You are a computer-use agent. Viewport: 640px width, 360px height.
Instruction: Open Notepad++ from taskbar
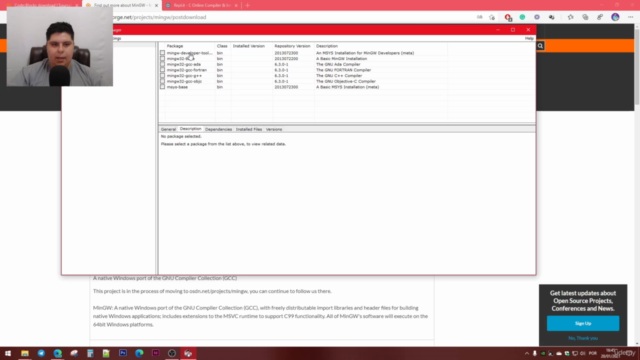(x=106, y=353)
